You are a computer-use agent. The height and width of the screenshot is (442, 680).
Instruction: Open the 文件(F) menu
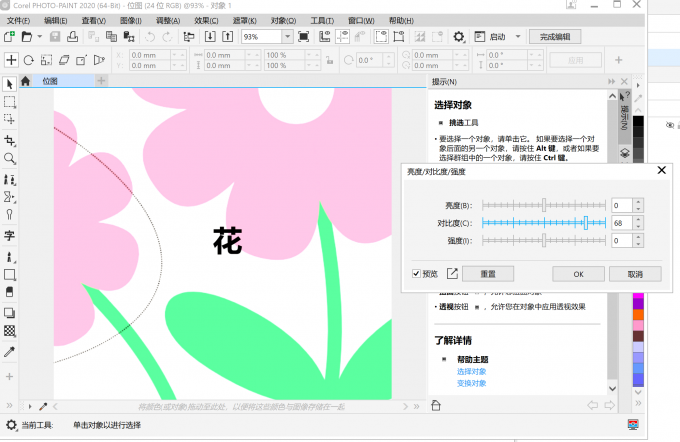pyautogui.click(x=18, y=21)
